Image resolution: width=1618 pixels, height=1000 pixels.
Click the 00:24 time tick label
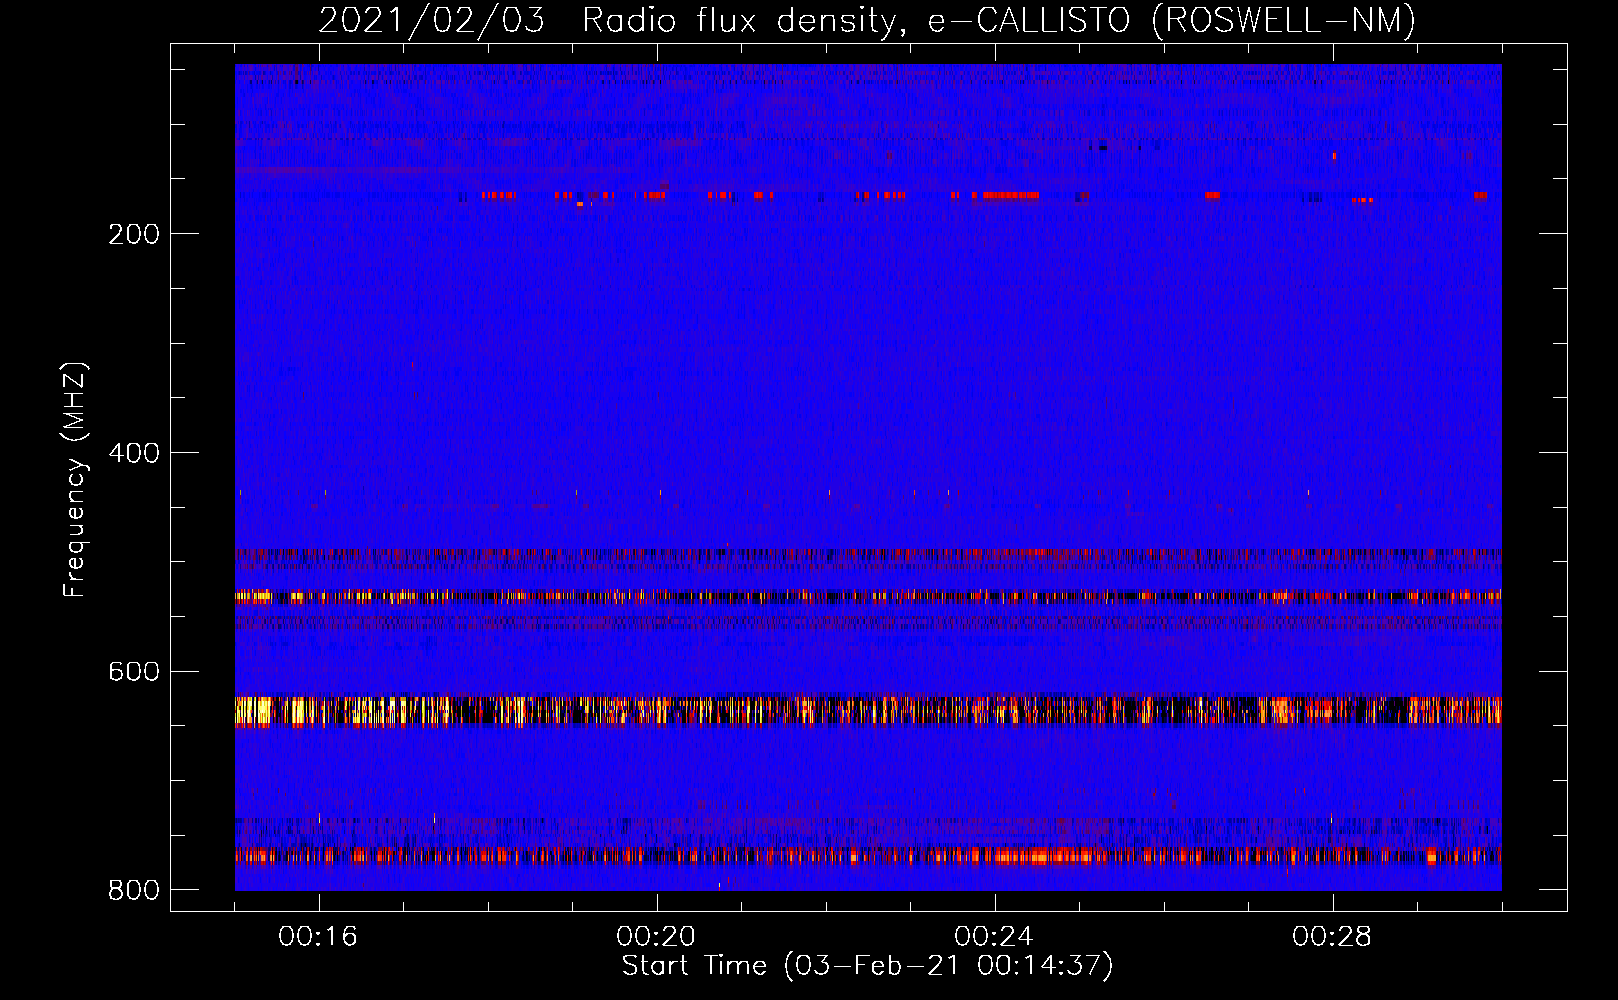994,937
